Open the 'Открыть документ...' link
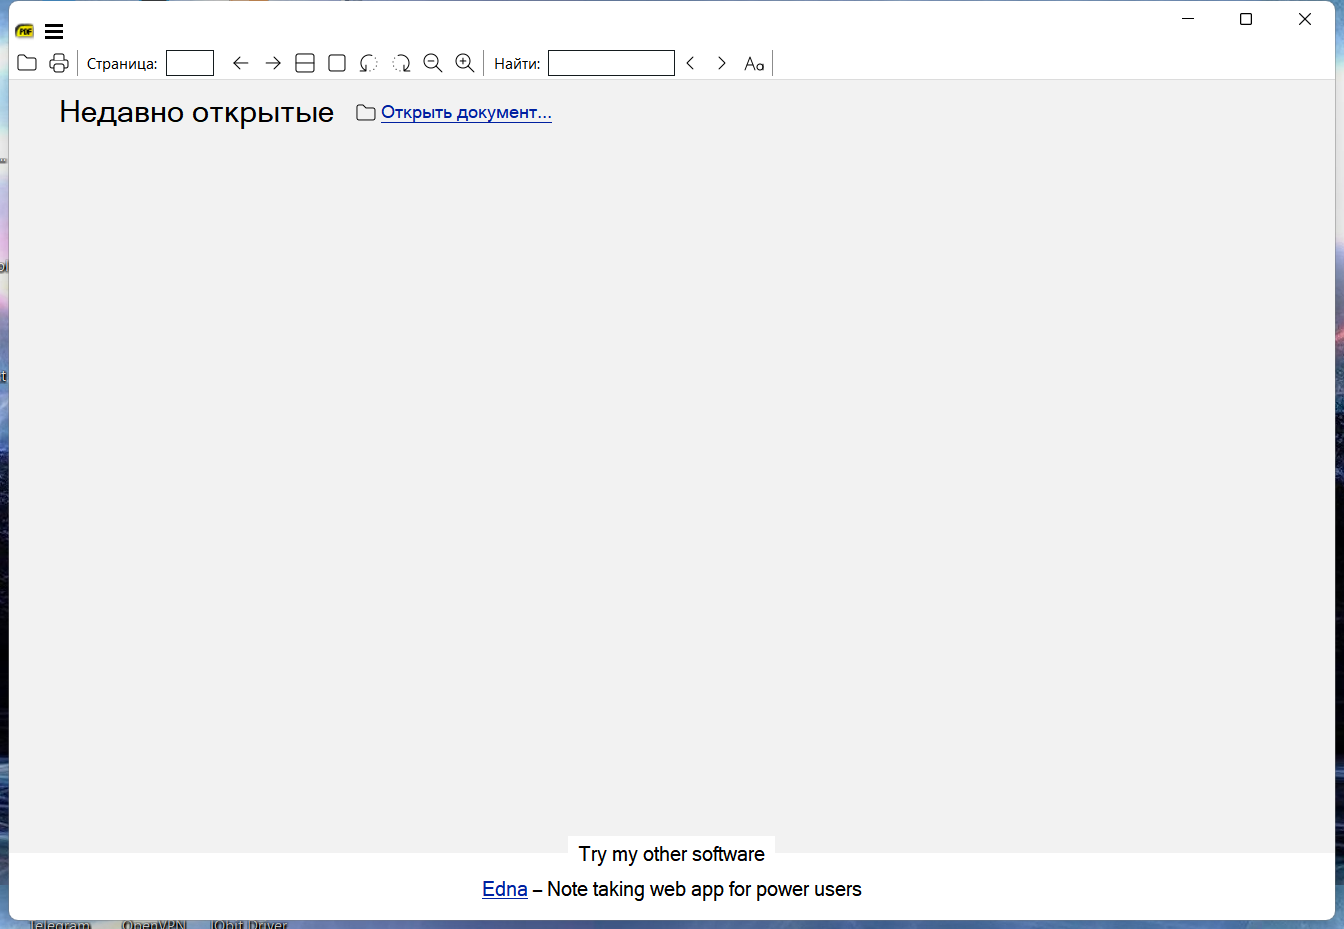1344x929 pixels. pos(466,112)
